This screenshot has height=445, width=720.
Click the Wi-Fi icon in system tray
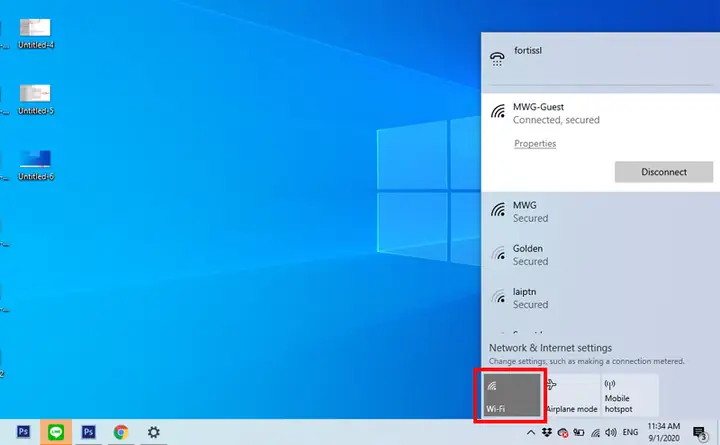[x=595, y=432]
